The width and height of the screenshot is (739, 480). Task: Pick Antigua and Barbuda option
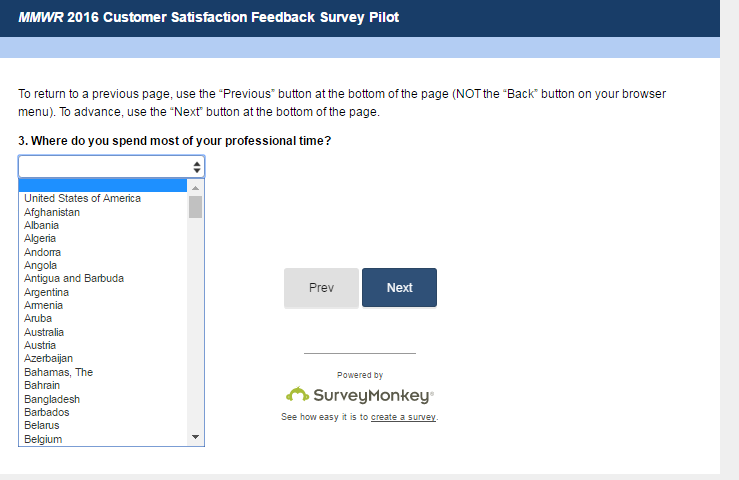74,279
